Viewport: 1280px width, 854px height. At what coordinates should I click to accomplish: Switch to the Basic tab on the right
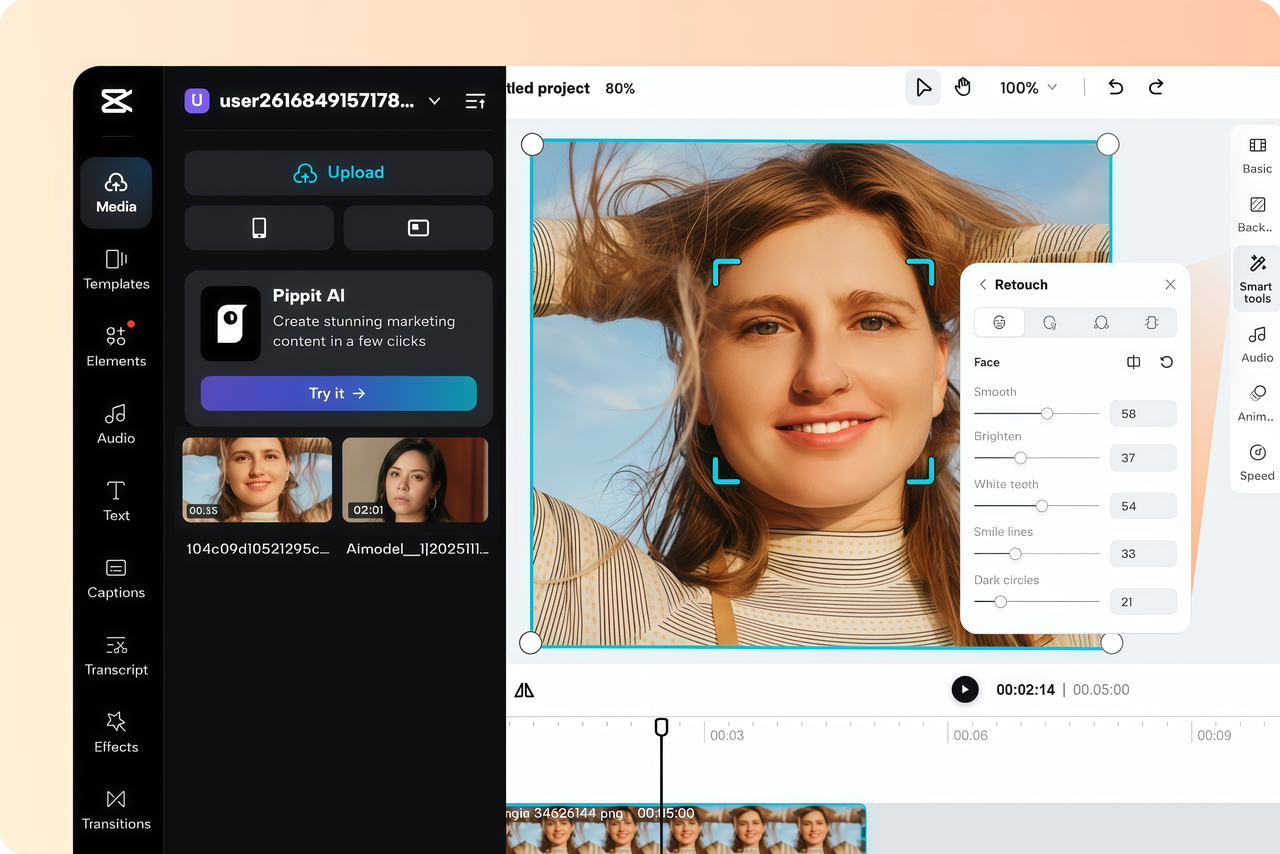point(1255,155)
